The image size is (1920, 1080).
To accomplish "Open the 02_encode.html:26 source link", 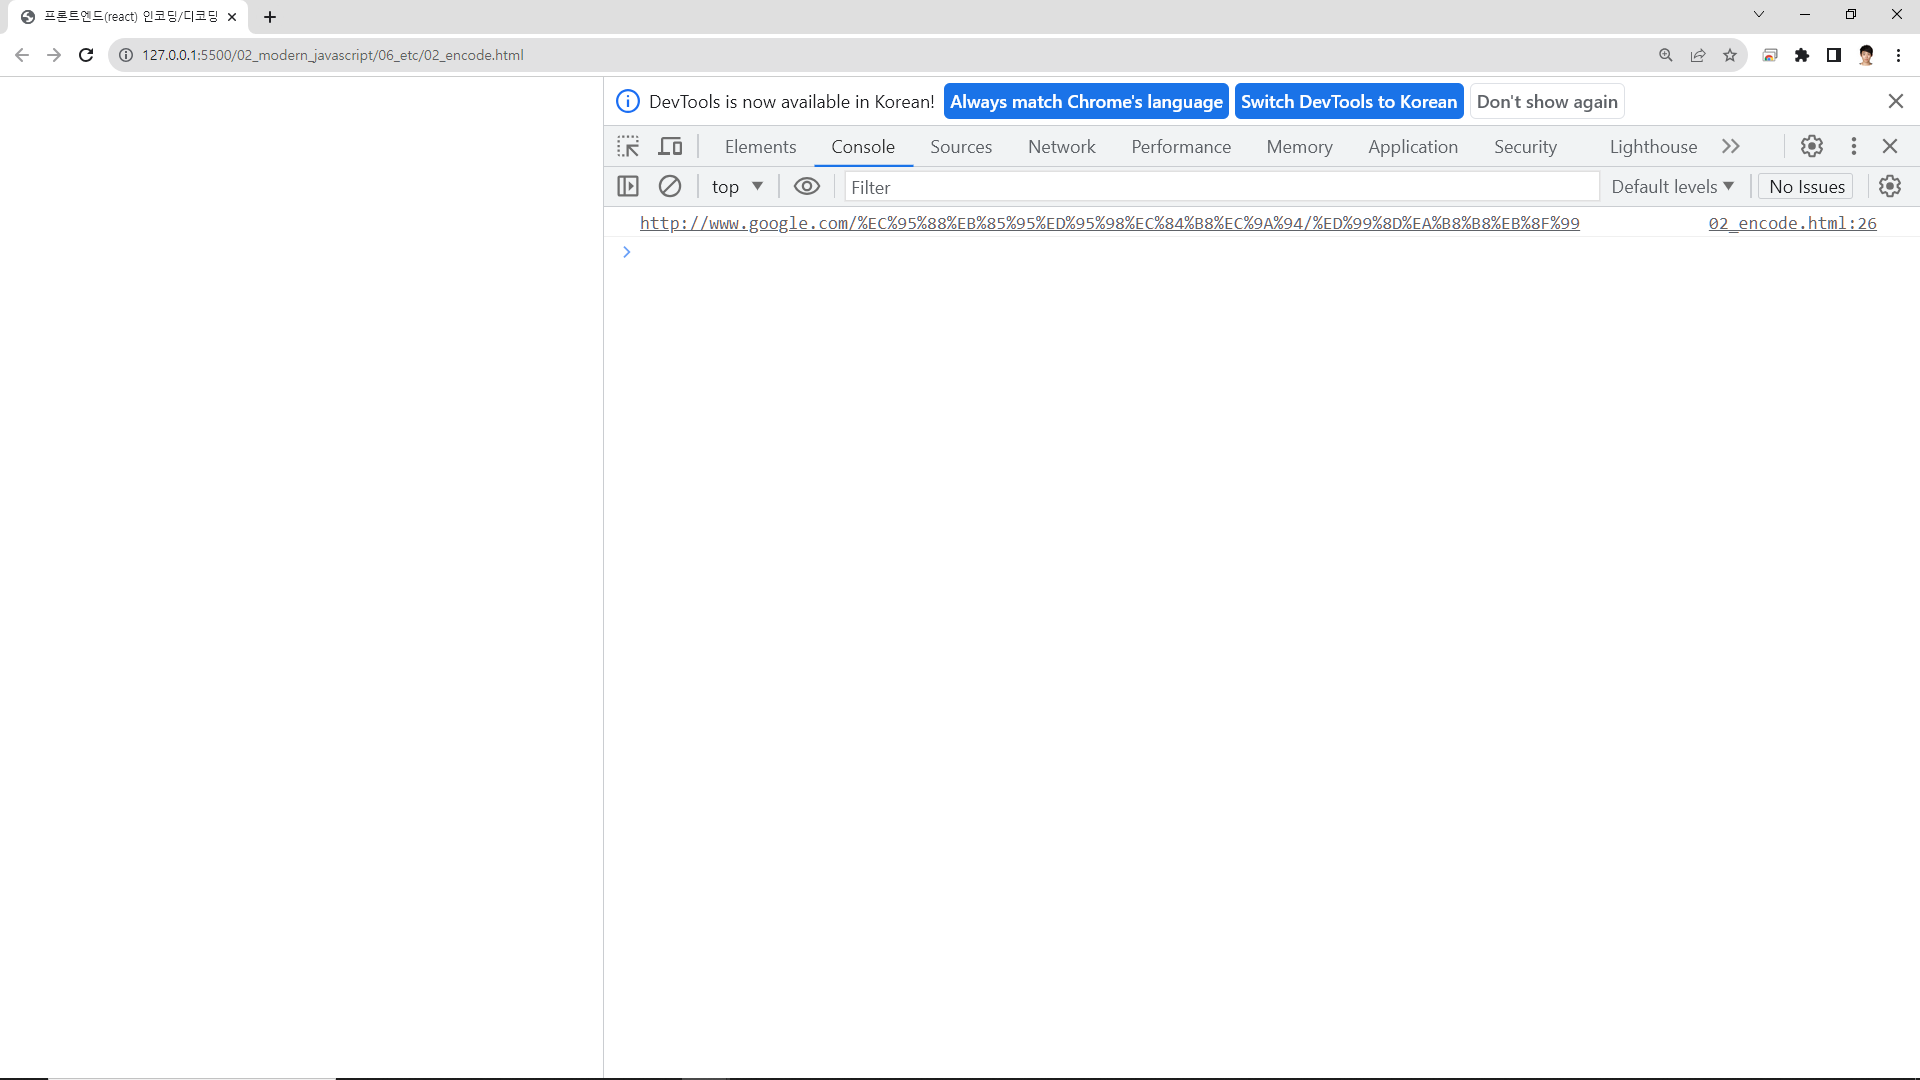I will 1792,223.
